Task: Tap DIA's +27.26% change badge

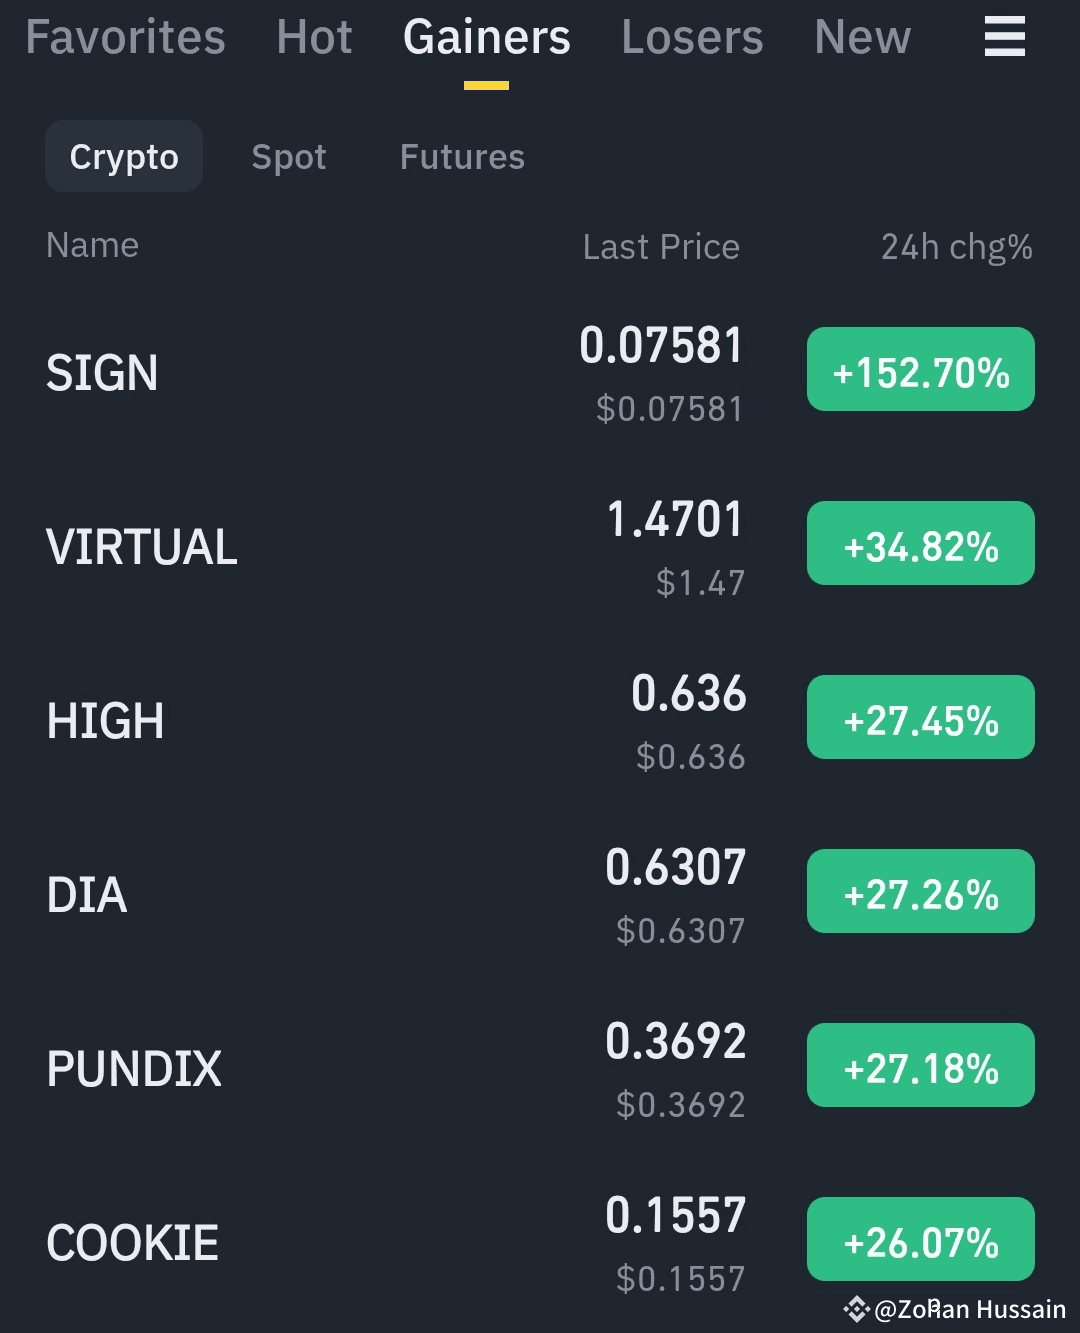Action: pyautogui.click(x=920, y=891)
